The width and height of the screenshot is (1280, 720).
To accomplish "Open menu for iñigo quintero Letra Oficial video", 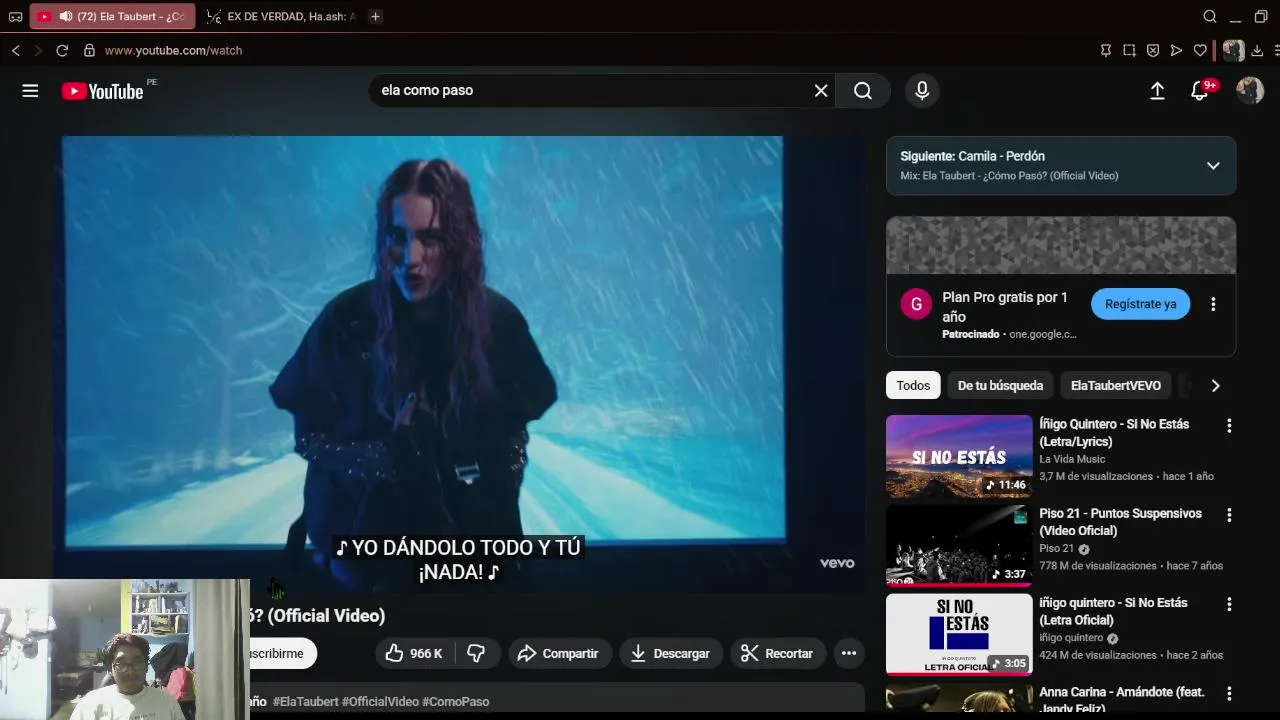I will (1229, 605).
